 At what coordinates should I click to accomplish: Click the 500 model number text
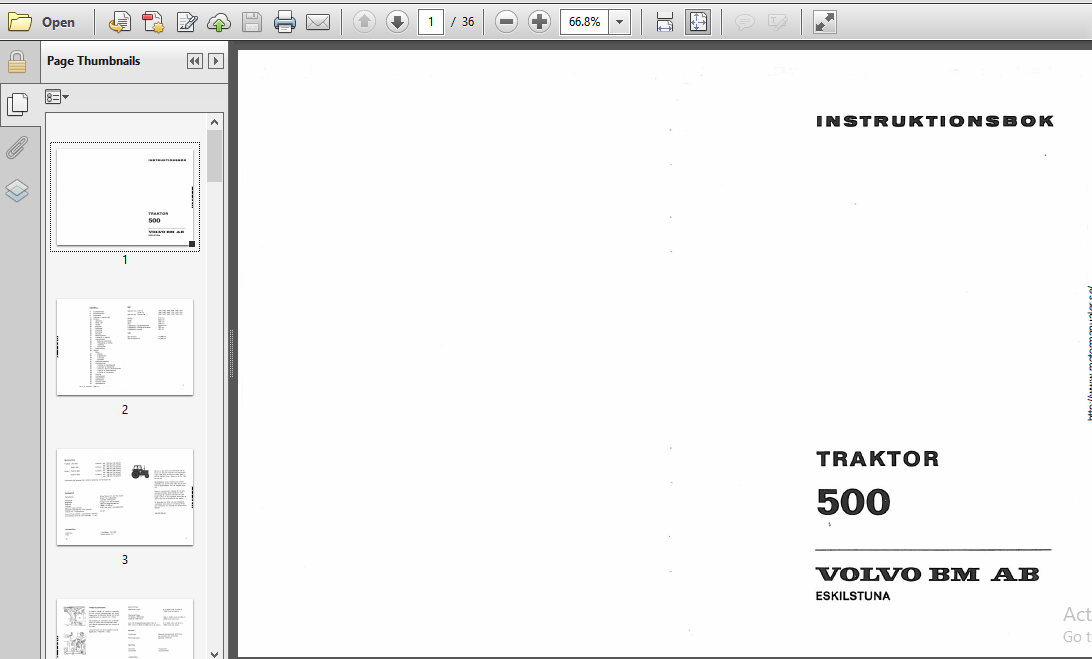853,502
